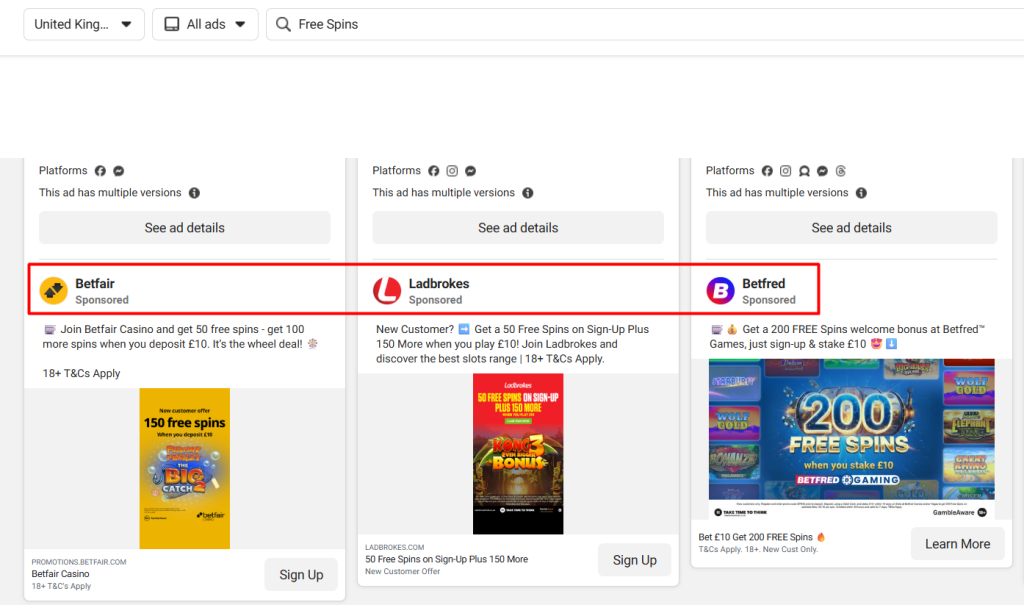
Task: Click info icon beside multiple versions in Betfred card
Action: [861, 193]
